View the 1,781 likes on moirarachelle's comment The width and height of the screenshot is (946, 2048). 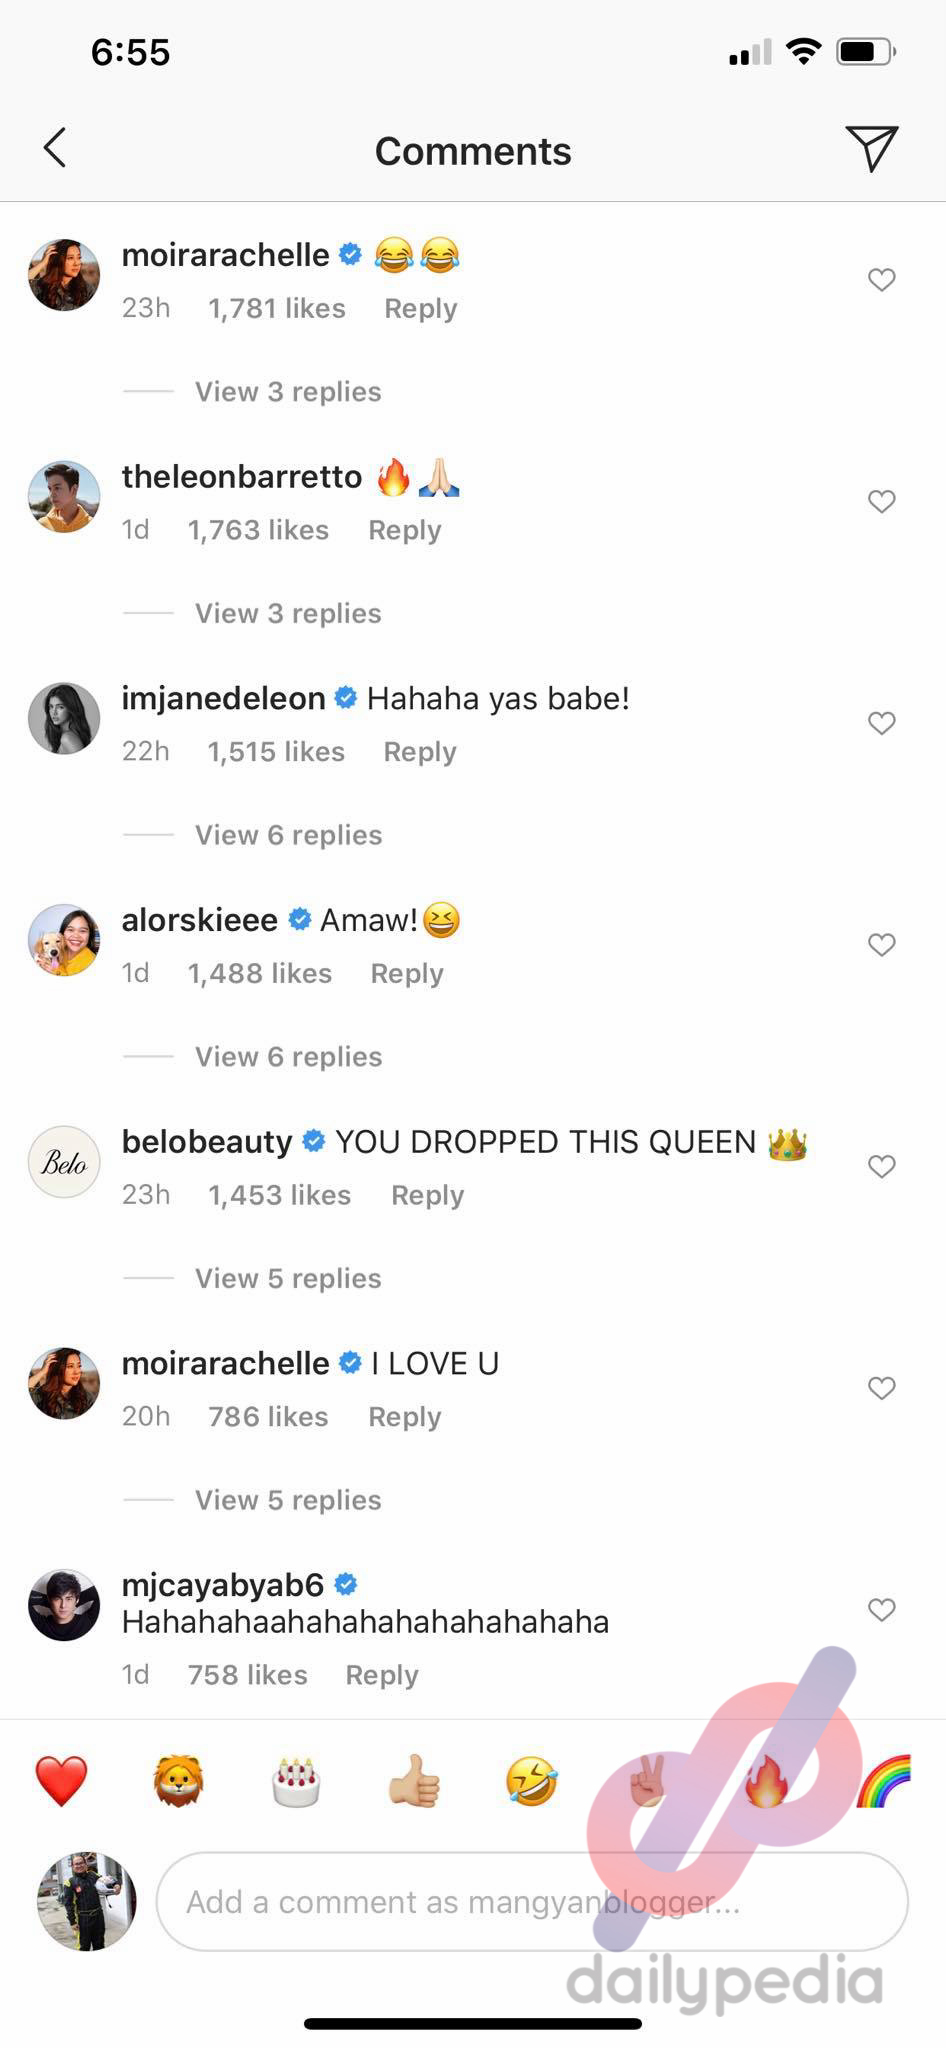pos(277,308)
